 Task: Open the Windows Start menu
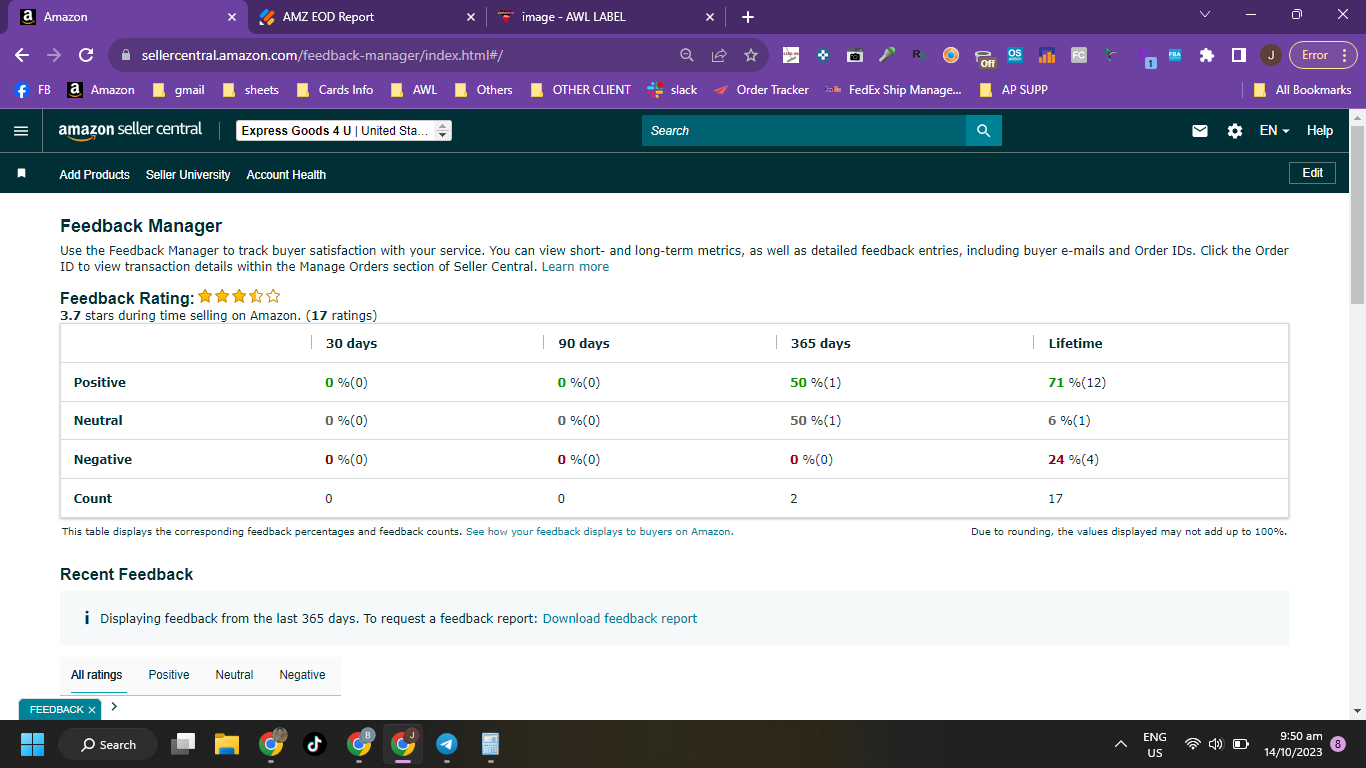[33, 744]
